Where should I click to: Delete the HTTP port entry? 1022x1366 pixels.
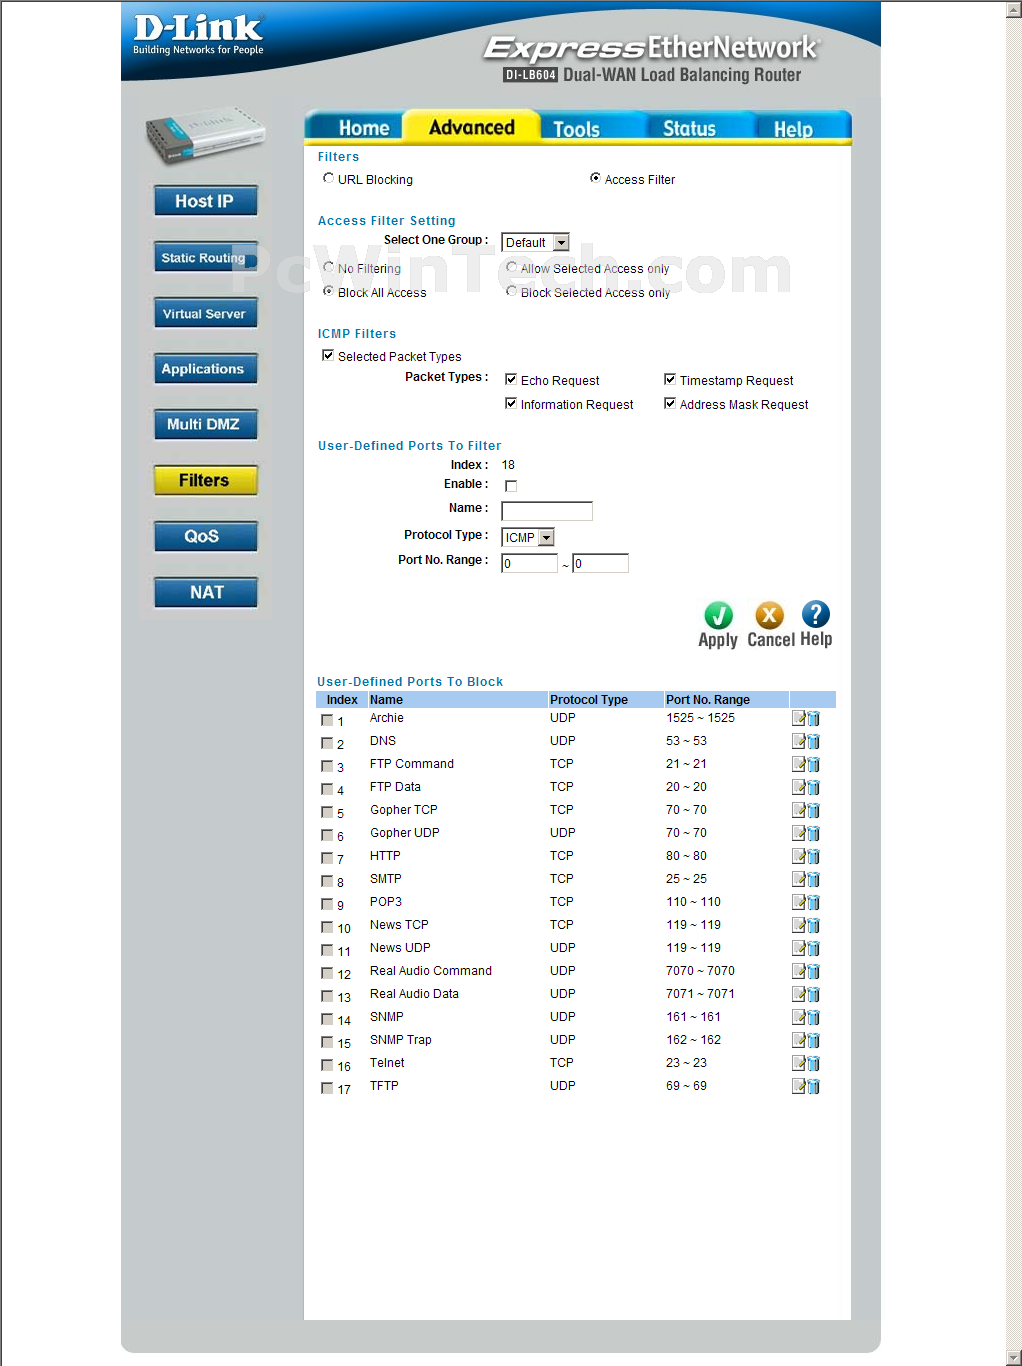(813, 856)
